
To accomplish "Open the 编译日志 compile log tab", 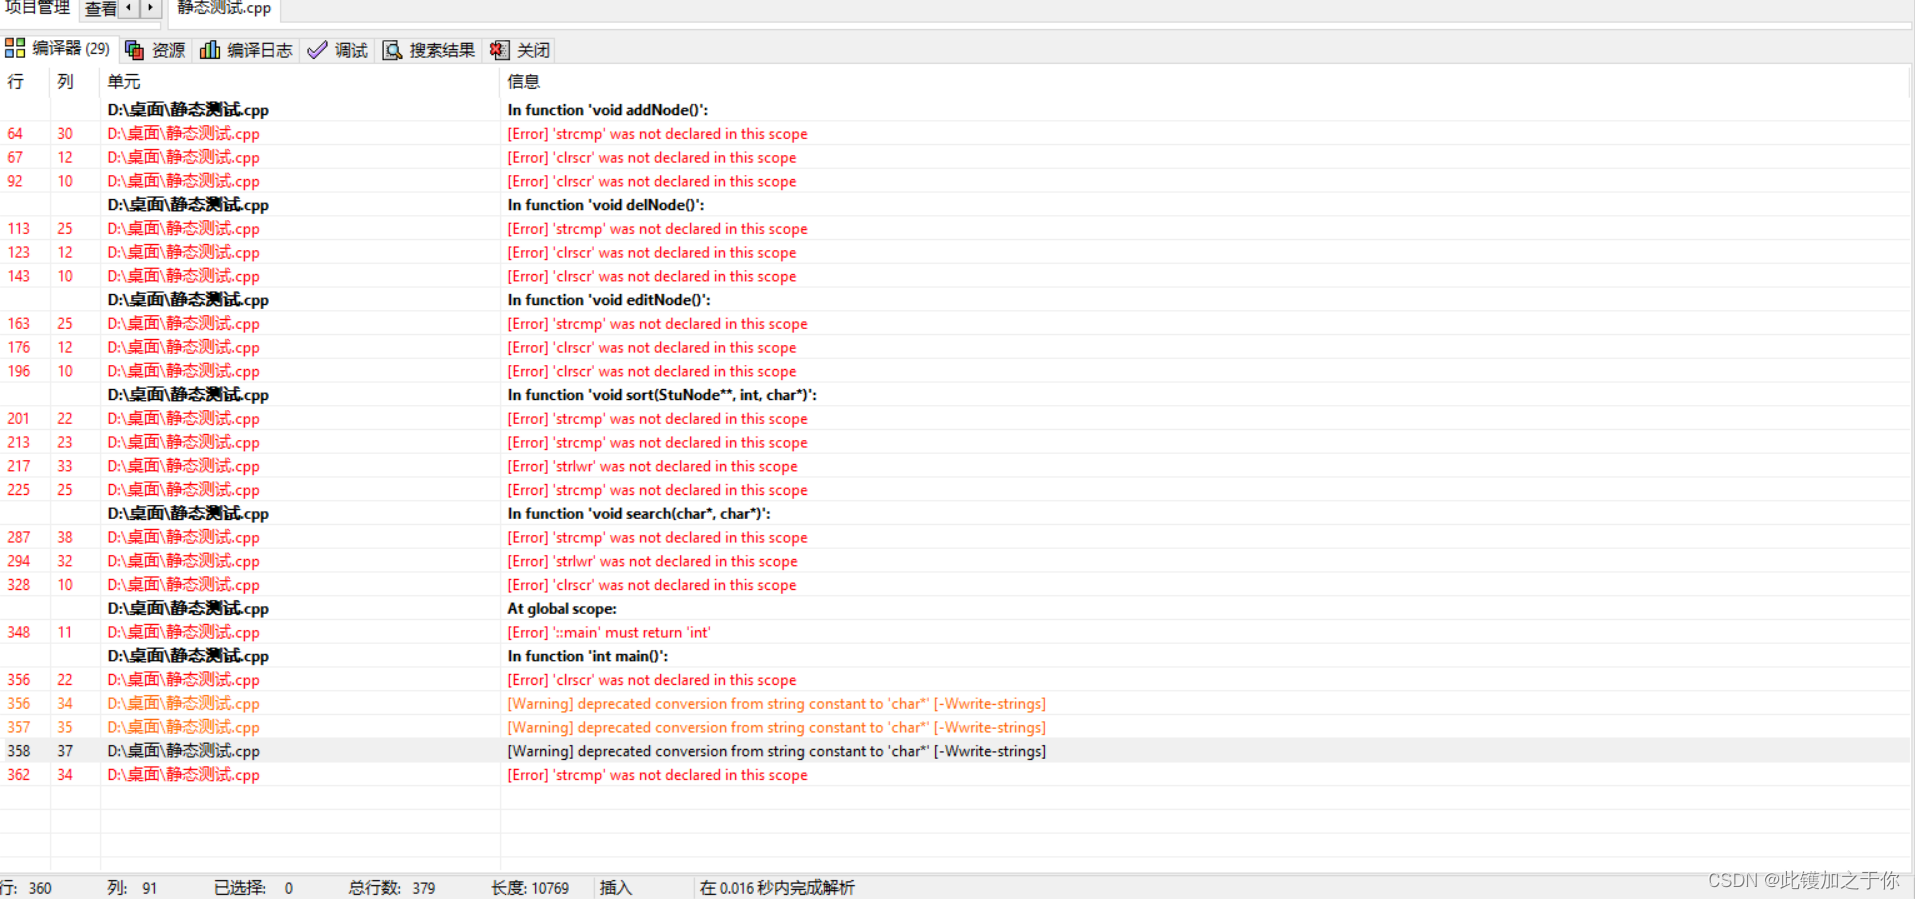I will [x=246, y=50].
